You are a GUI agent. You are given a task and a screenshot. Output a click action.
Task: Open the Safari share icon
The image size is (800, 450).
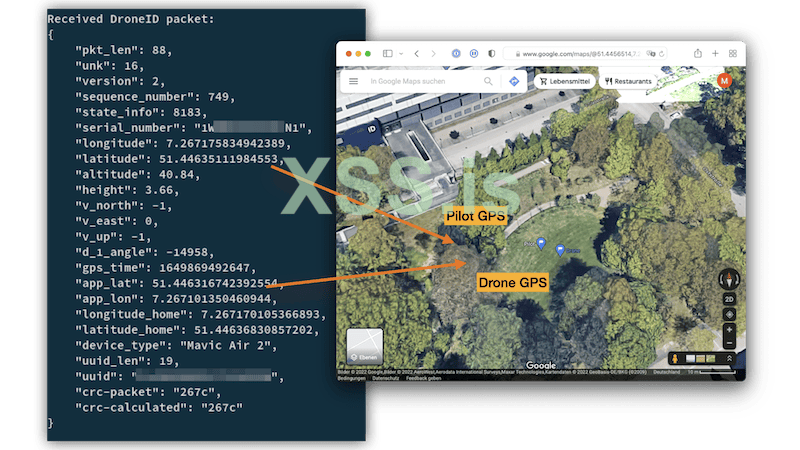(697, 54)
